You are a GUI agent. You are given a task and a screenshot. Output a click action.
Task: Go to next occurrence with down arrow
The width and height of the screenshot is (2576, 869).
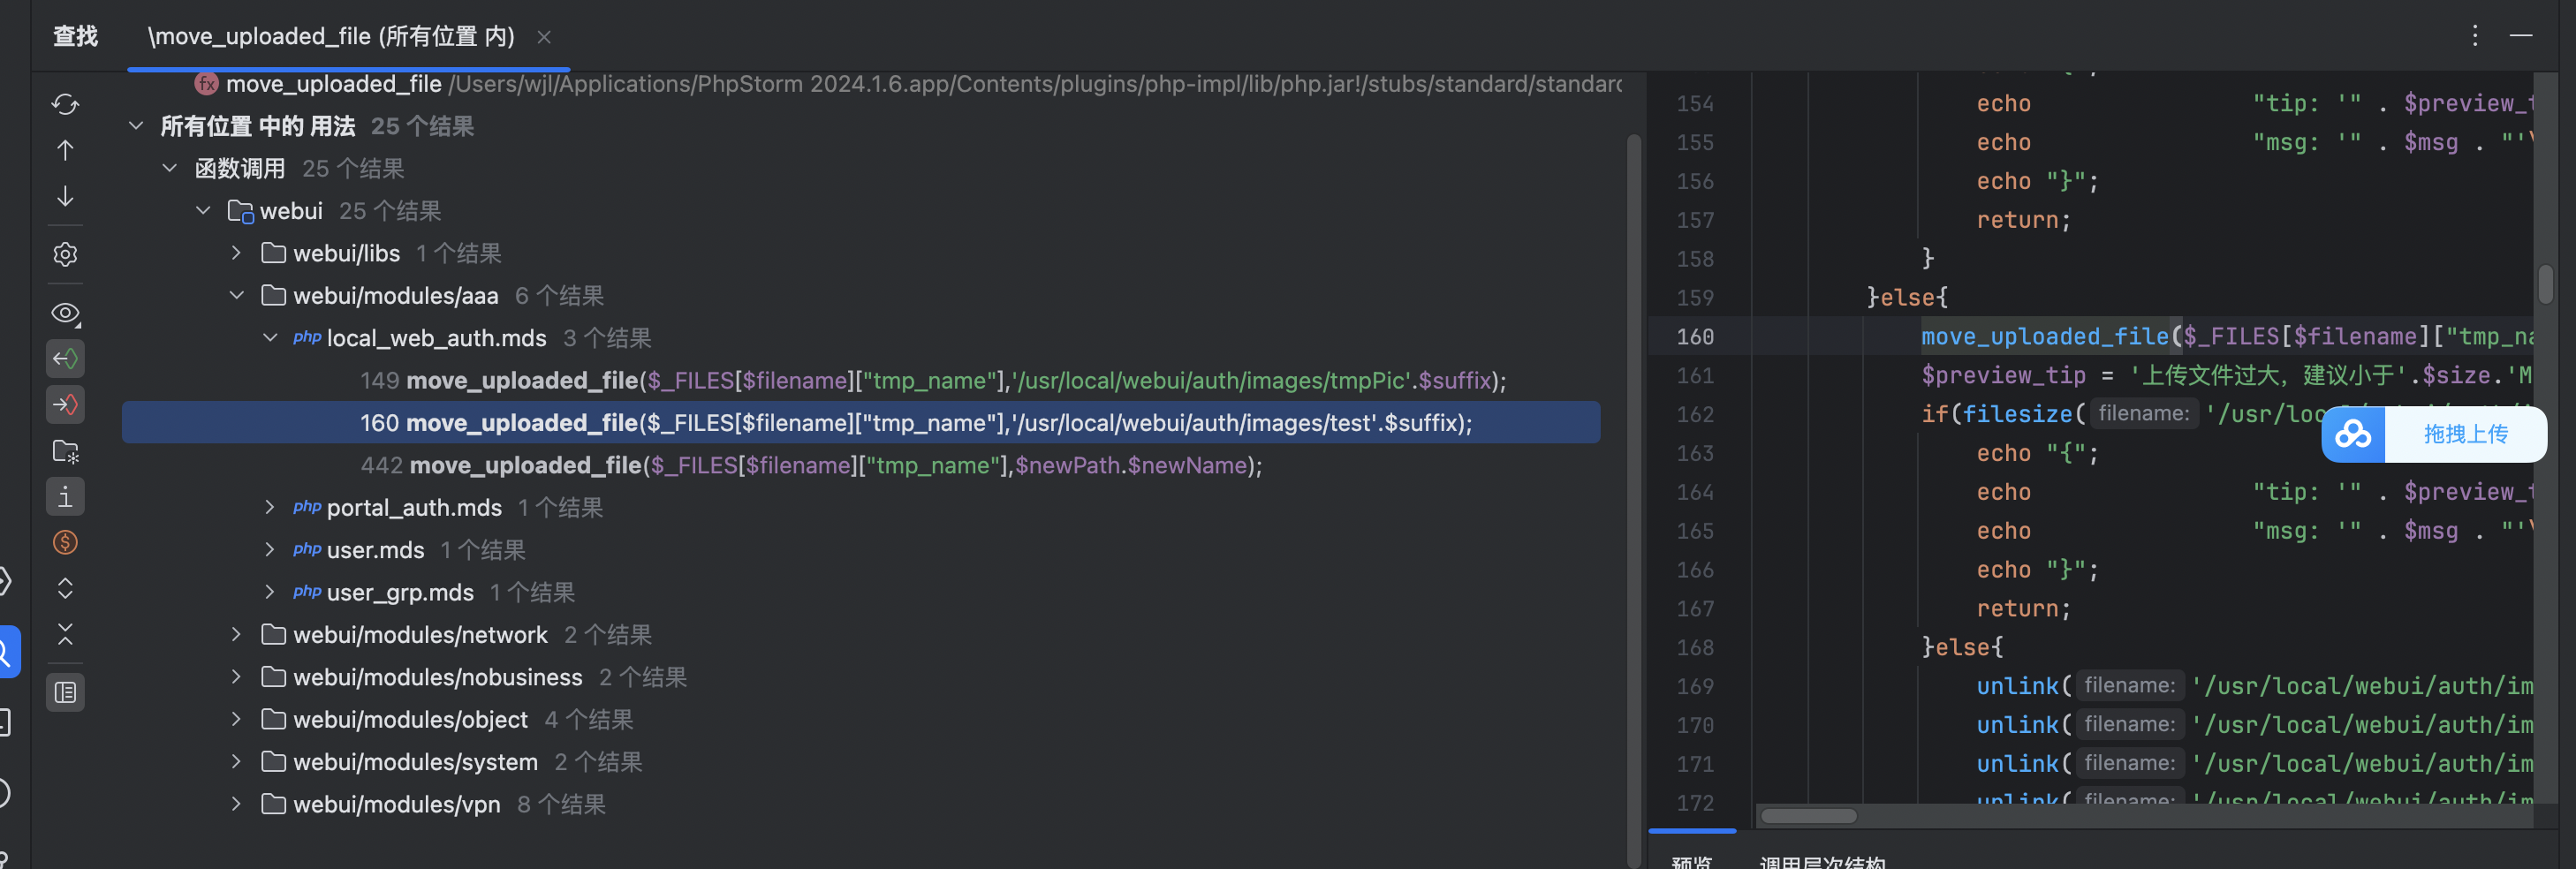coord(65,197)
